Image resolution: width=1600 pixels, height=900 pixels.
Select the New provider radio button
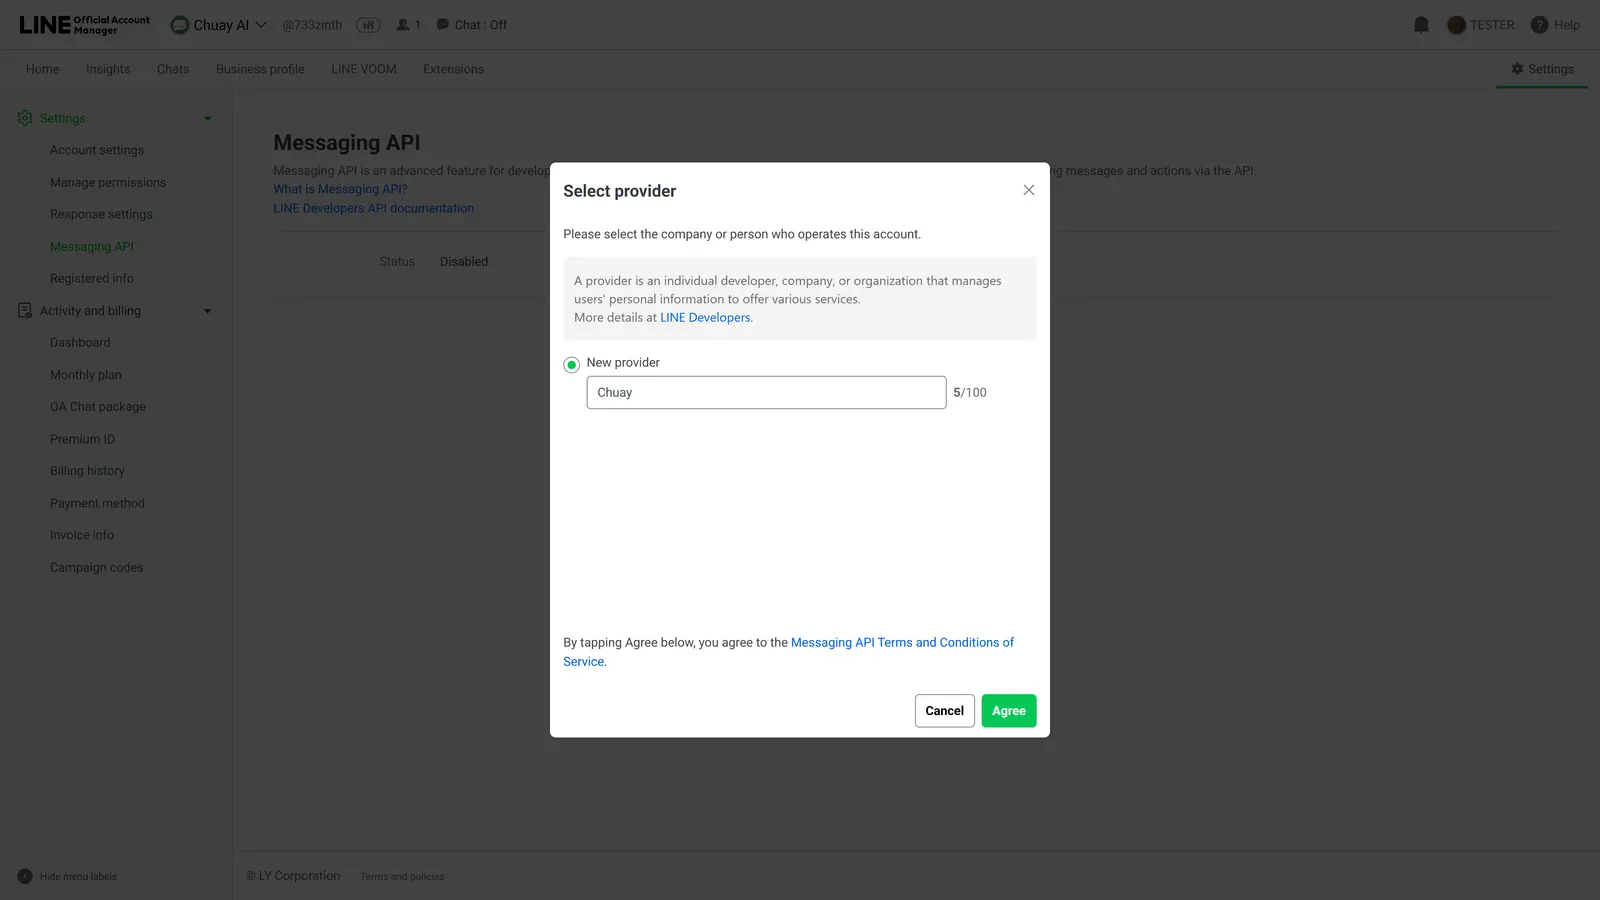point(571,365)
